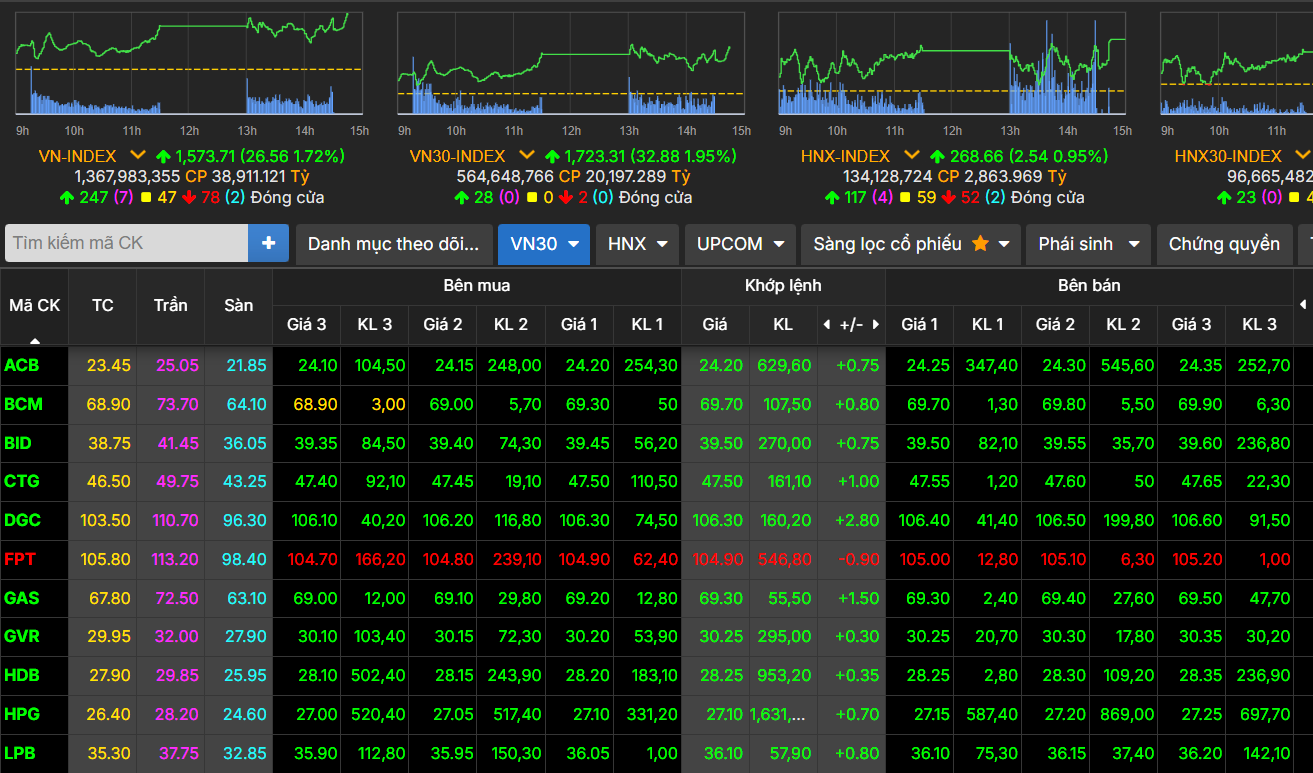
Task: Click the VN-INDEX chart thumbnail
Action: (188, 65)
